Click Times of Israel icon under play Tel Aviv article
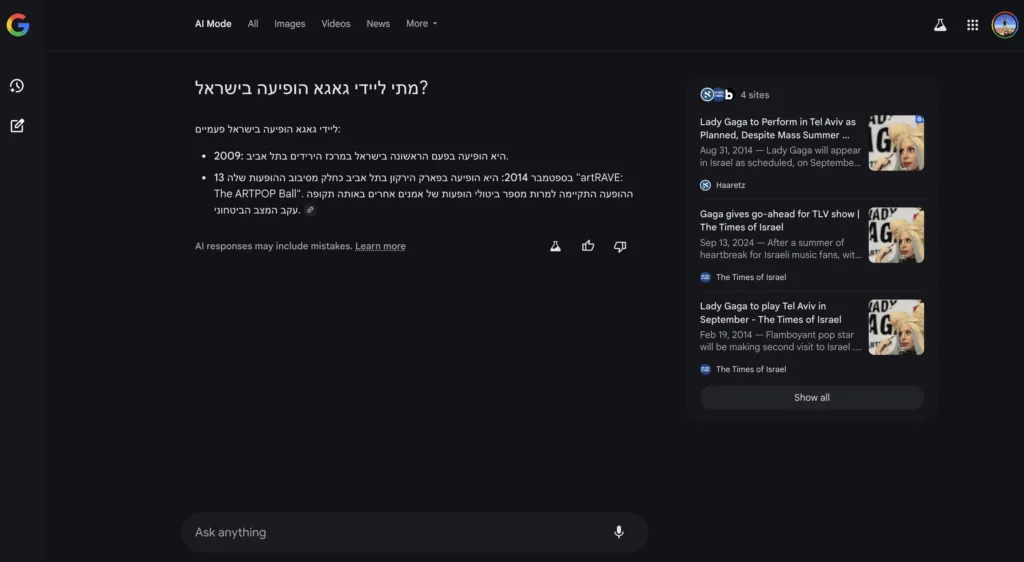This screenshot has width=1024, height=562. pyautogui.click(x=705, y=369)
